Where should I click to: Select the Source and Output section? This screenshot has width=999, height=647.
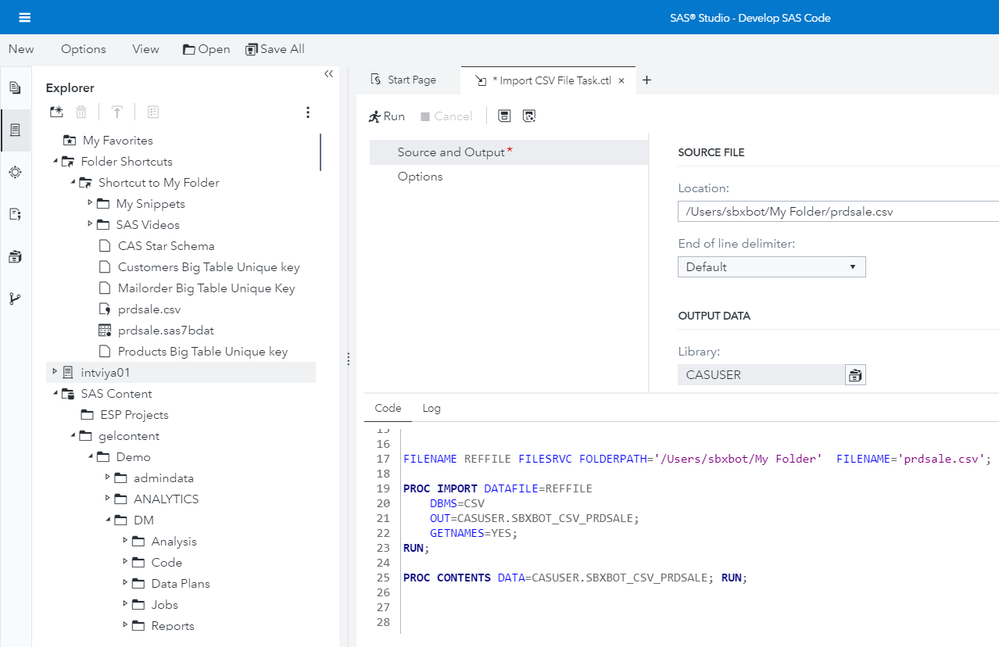(x=508, y=152)
